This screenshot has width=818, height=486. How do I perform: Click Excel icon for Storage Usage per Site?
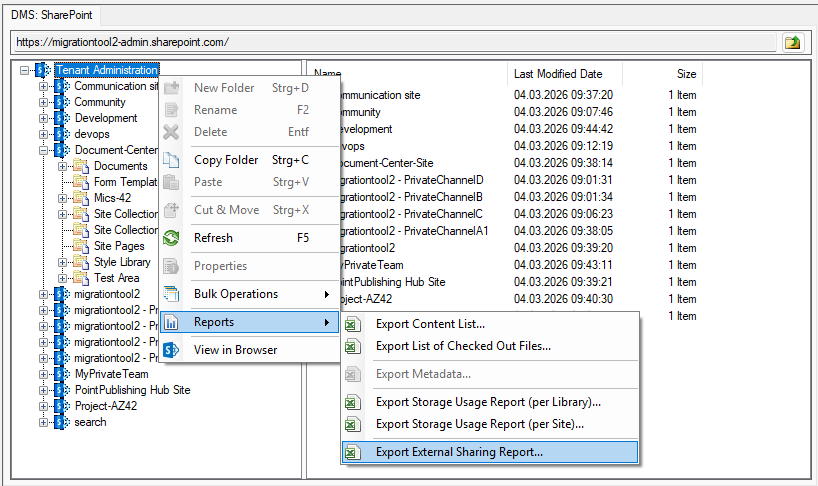(x=353, y=424)
